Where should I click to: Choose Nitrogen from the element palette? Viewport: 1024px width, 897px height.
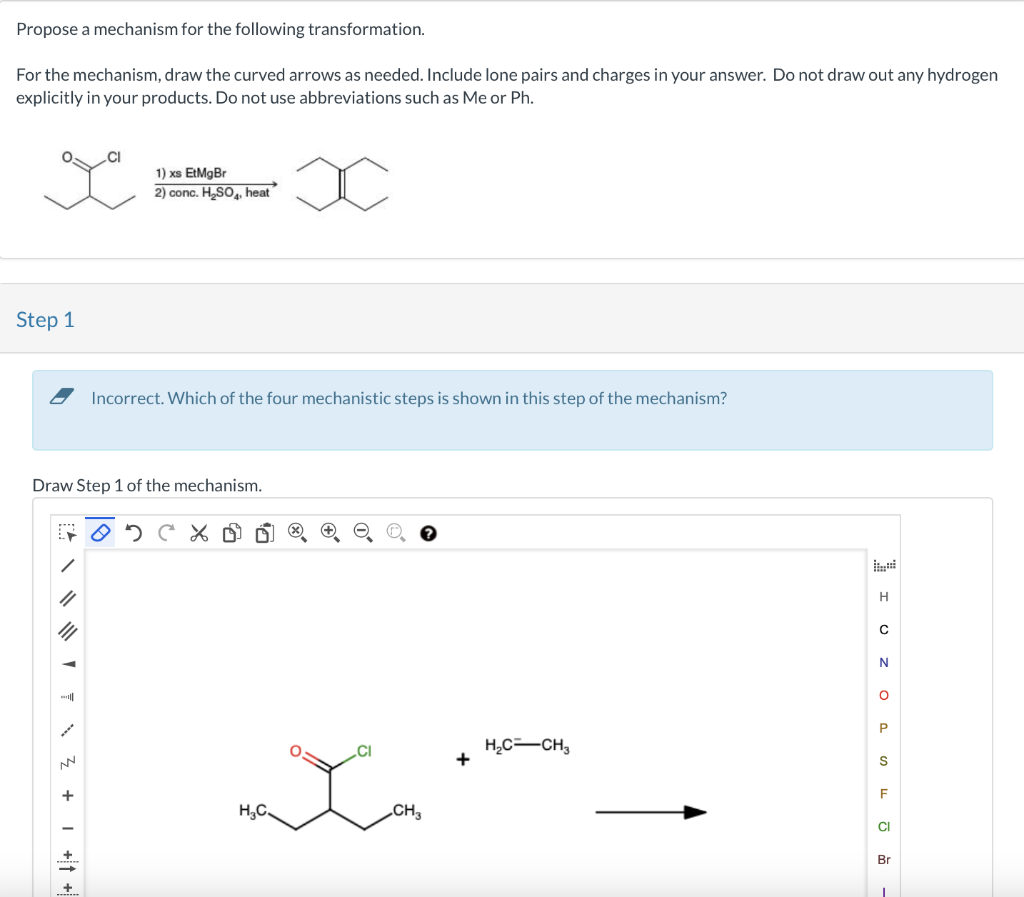(883, 662)
